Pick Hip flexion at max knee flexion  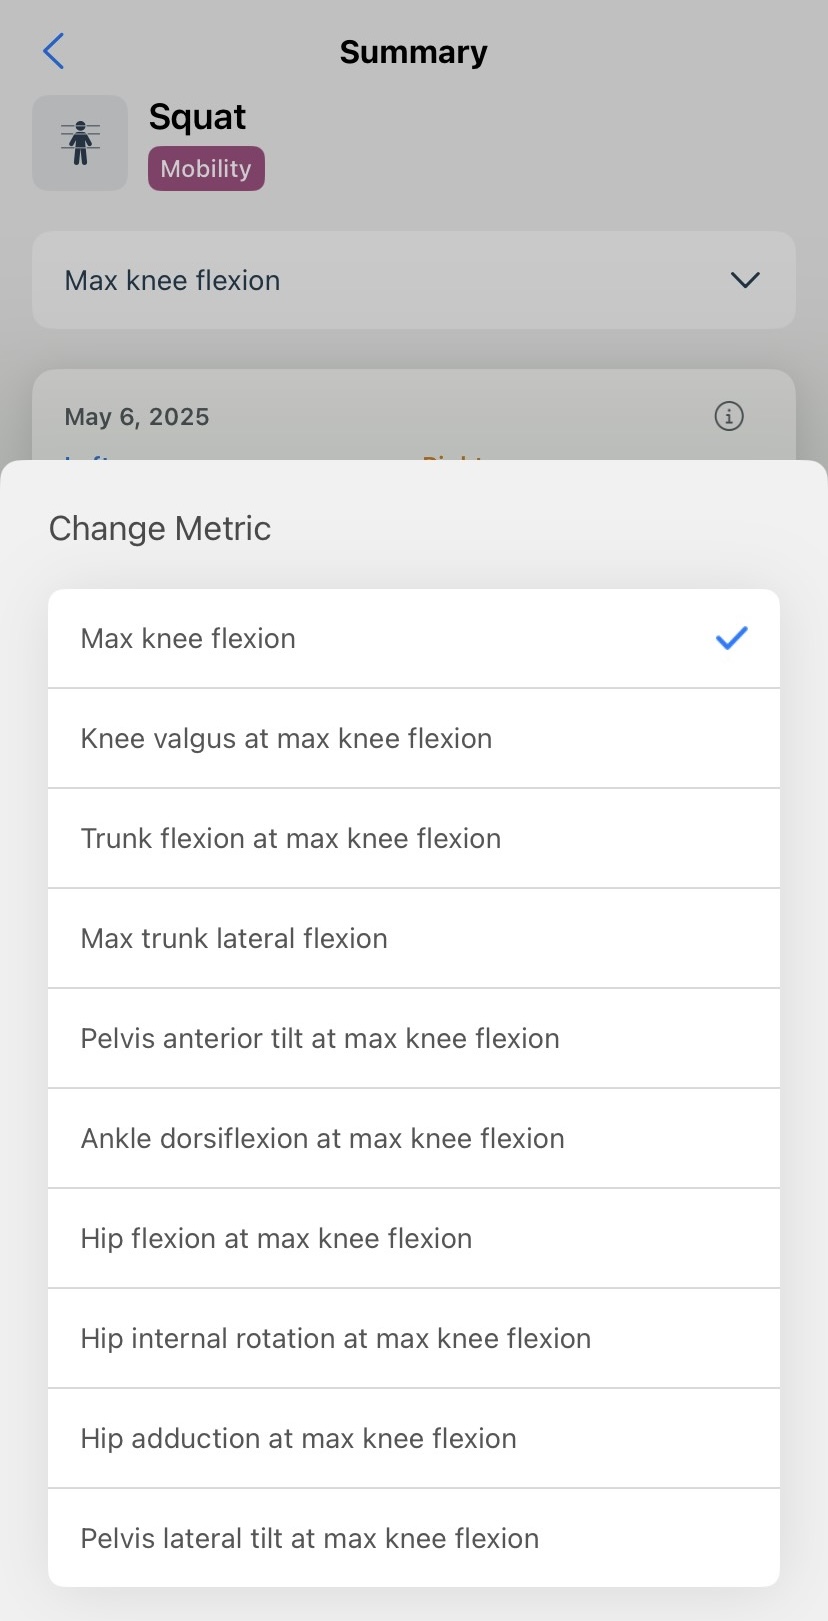coord(414,1239)
